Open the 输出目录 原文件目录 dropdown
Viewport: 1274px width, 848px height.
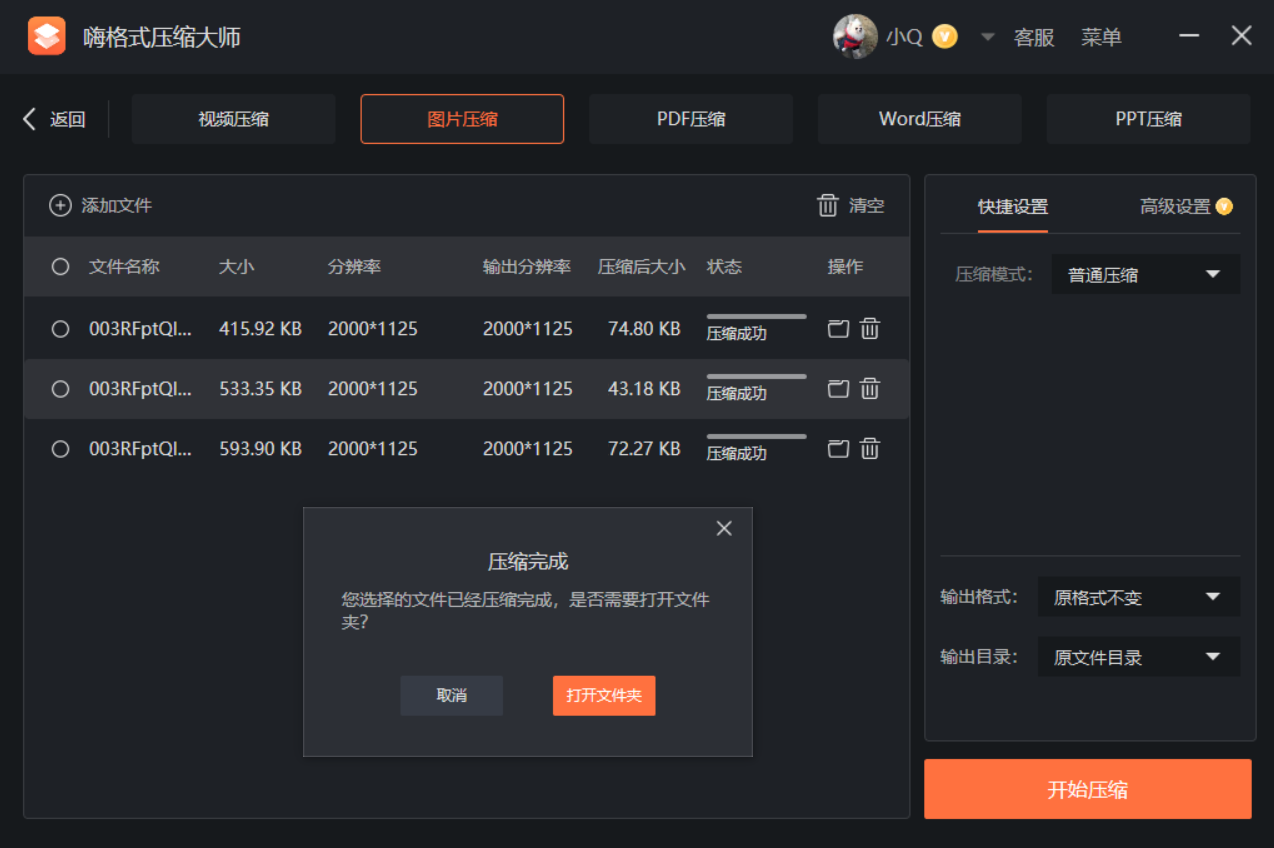pos(1139,657)
